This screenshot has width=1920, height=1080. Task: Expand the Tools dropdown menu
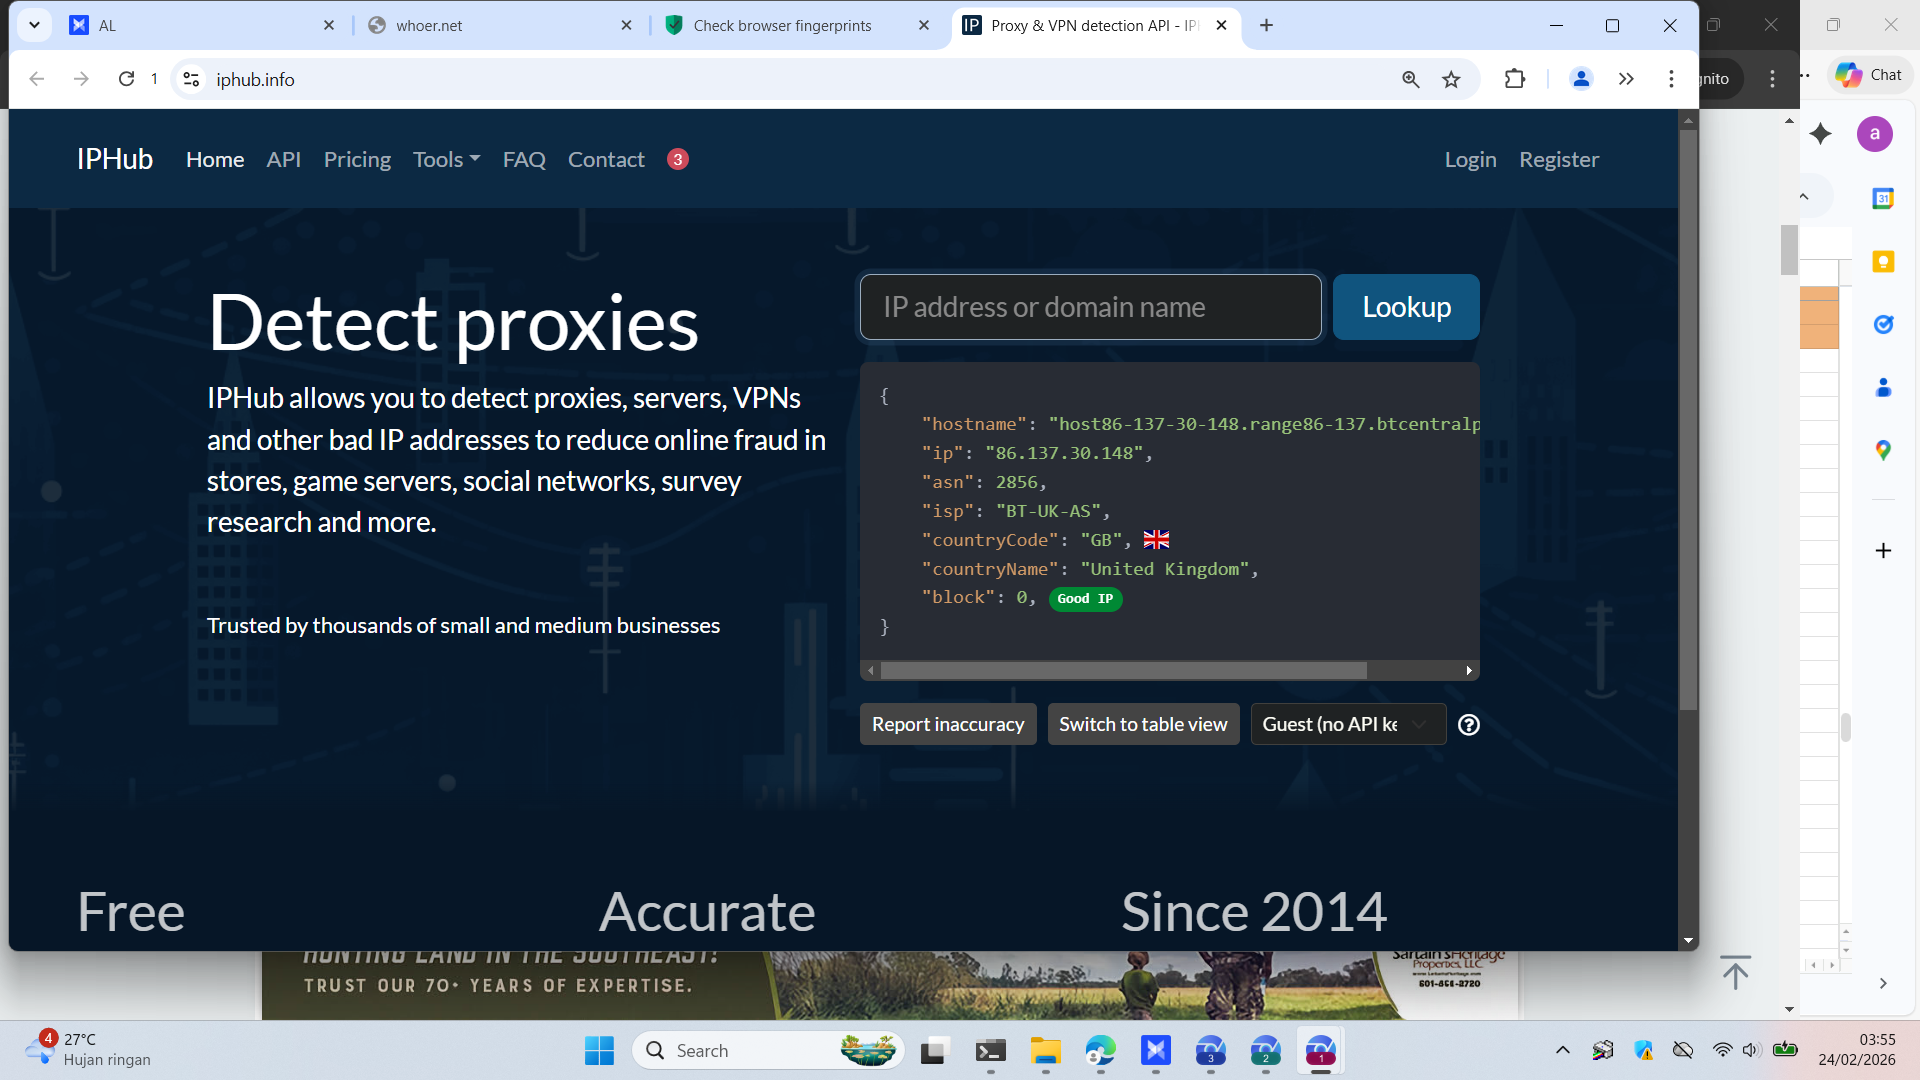(446, 160)
